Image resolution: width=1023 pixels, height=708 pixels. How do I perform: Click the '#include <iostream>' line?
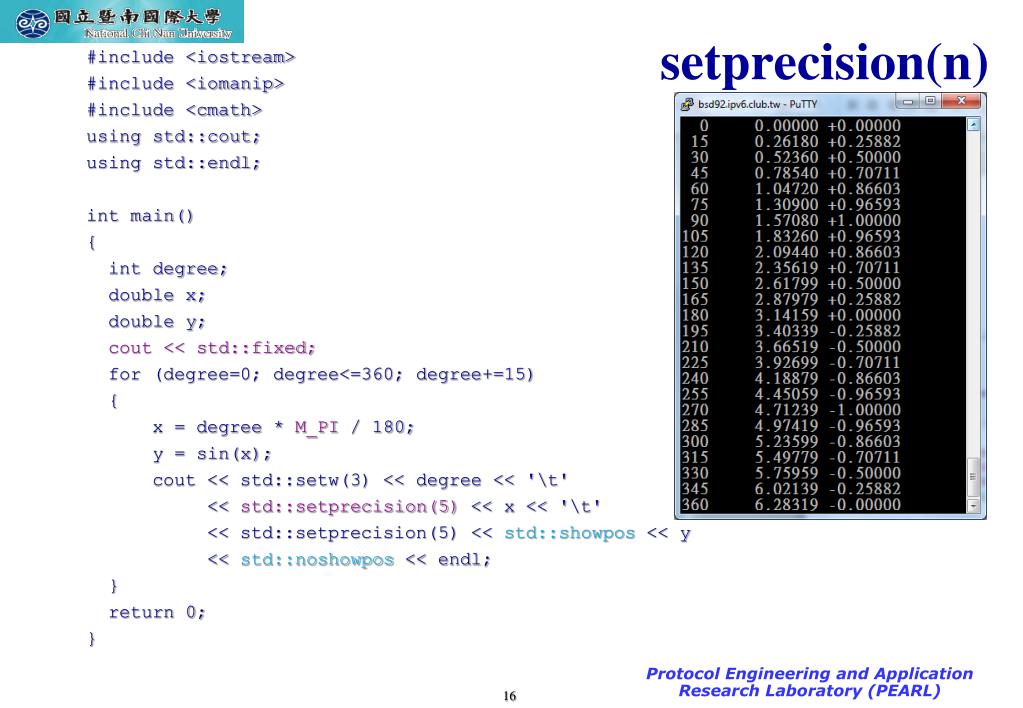(x=191, y=57)
